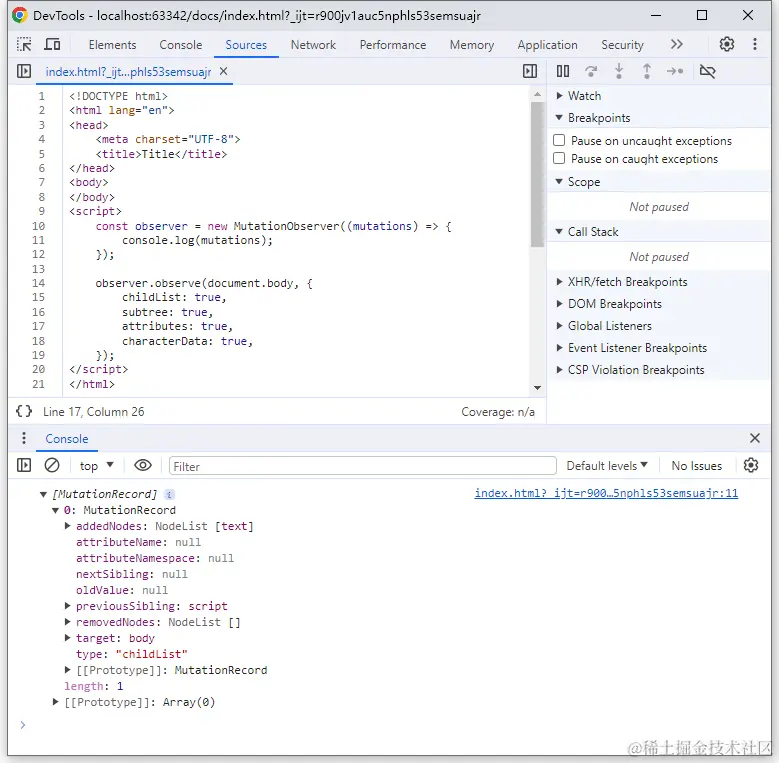
Task: Open the Performance tab
Action: tap(392, 45)
